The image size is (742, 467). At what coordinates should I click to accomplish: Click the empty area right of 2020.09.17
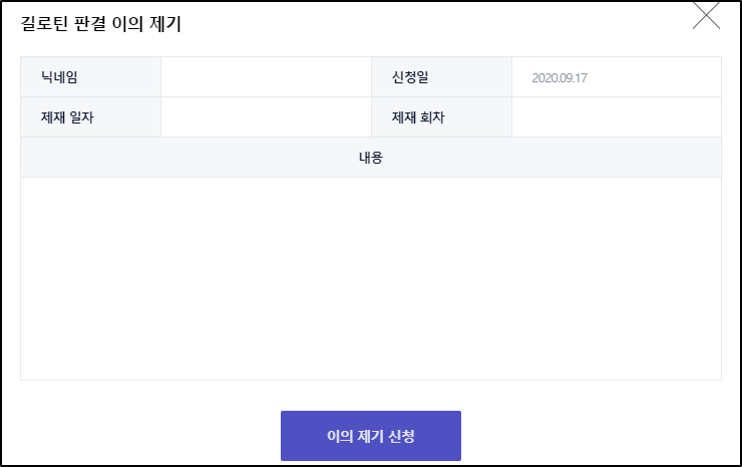[660, 77]
